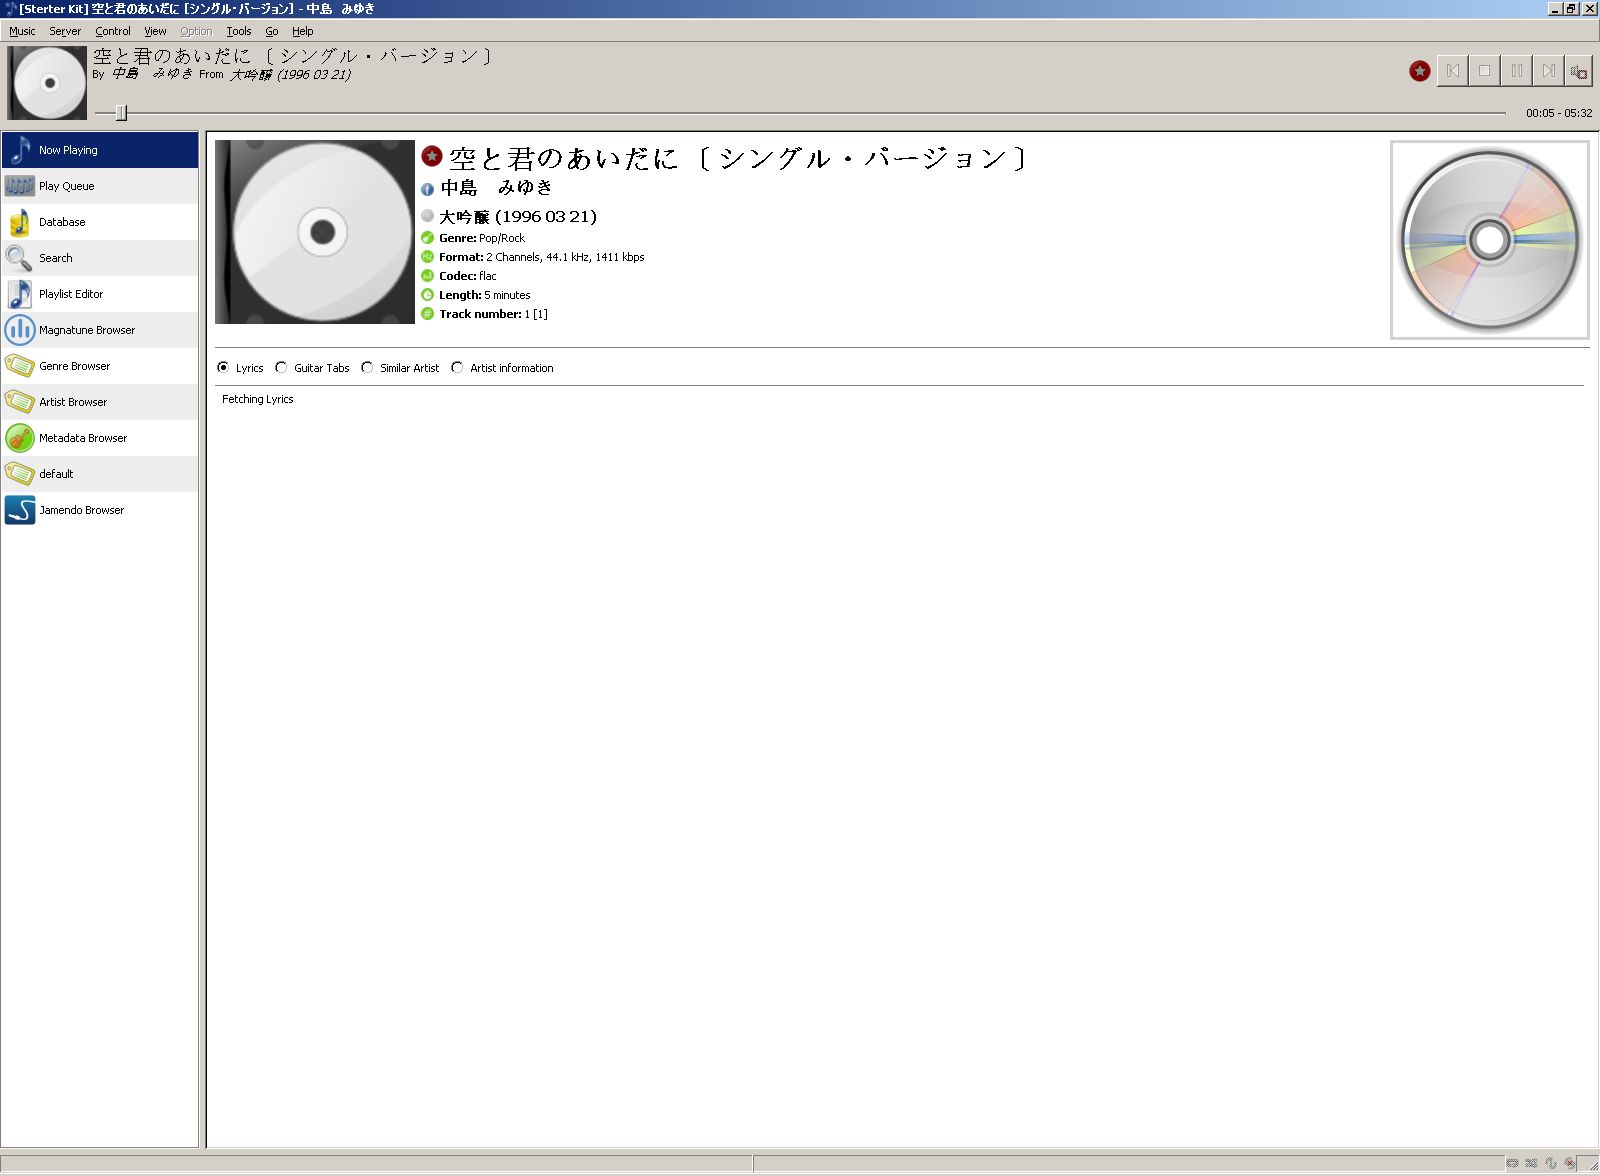Toggle shuffle icon in status bar
Viewport: 1600px width, 1176px height.
click(x=1531, y=1163)
